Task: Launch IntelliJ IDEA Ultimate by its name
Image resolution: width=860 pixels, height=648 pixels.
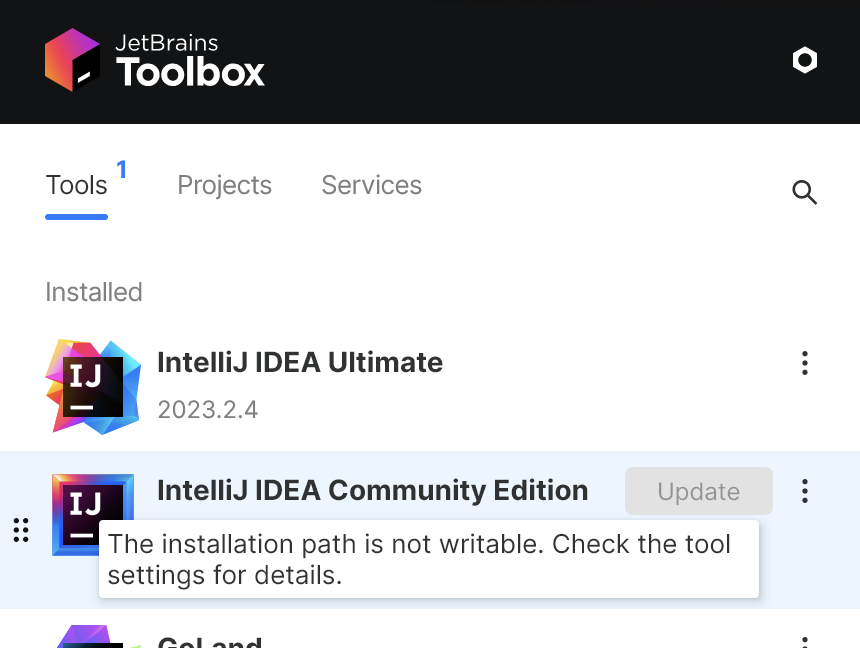Action: coord(300,362)
